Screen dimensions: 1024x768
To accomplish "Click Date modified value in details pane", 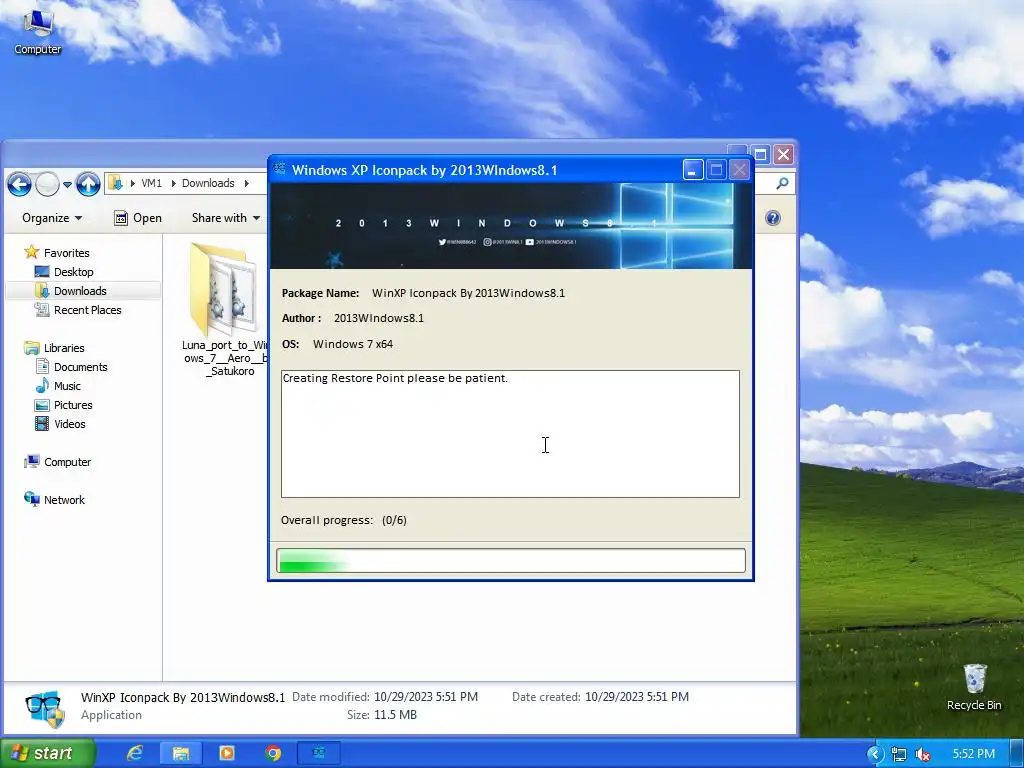I will coord(426,697).
